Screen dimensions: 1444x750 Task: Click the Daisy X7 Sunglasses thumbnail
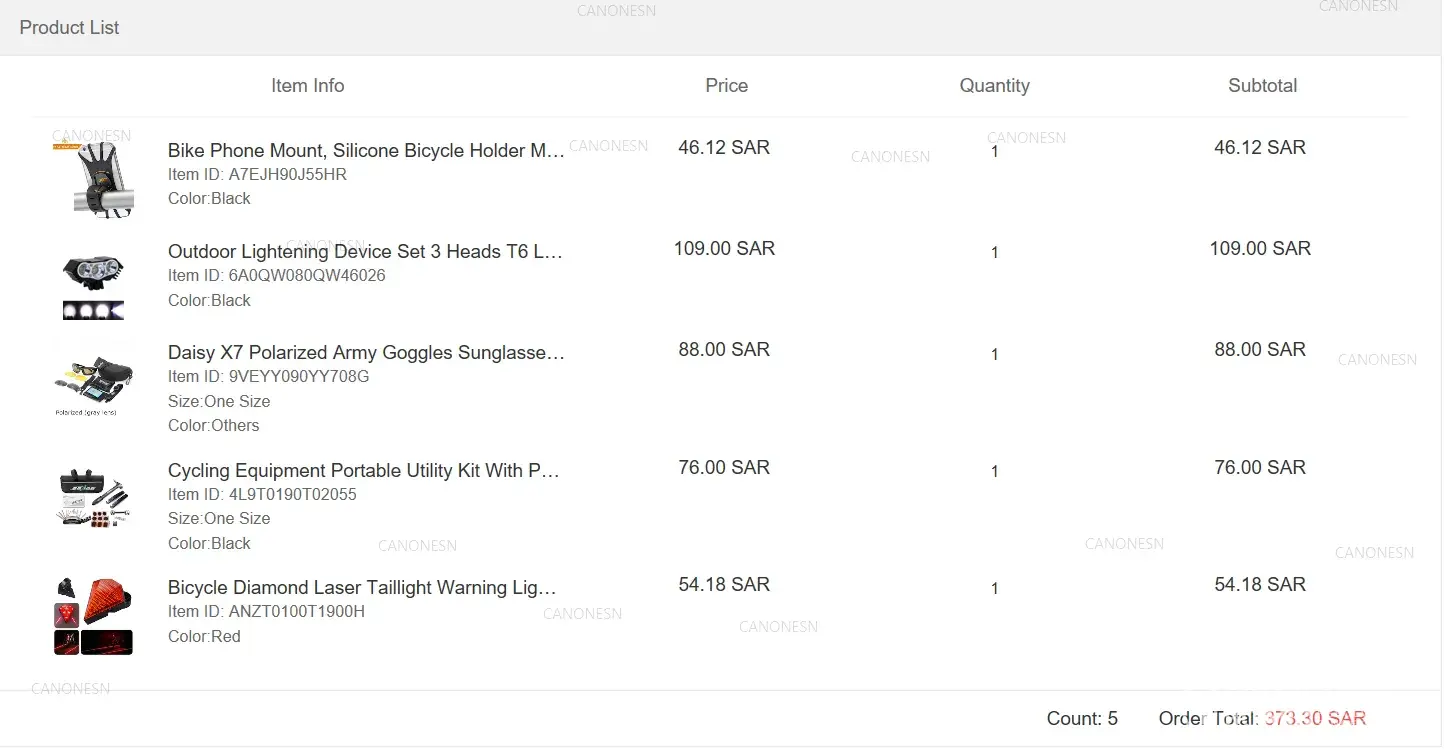pos(93,384)
